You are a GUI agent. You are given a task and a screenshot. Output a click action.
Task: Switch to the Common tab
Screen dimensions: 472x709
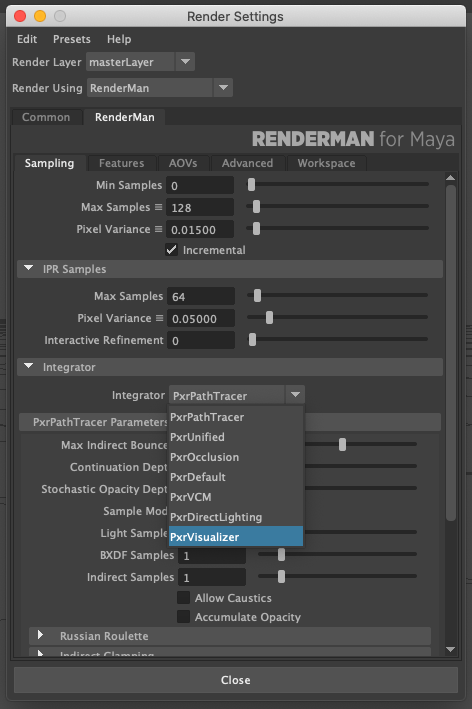point(46,117)
